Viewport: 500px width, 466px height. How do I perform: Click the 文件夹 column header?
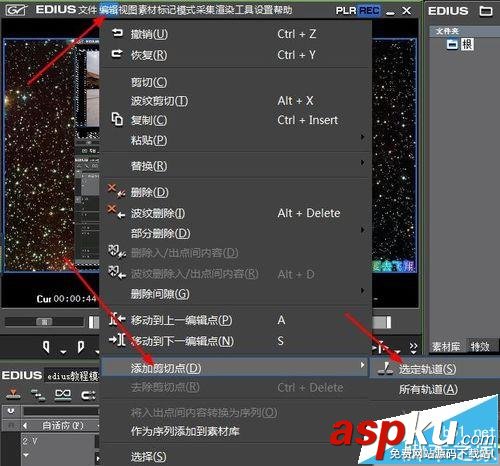(x=448, y=31)
